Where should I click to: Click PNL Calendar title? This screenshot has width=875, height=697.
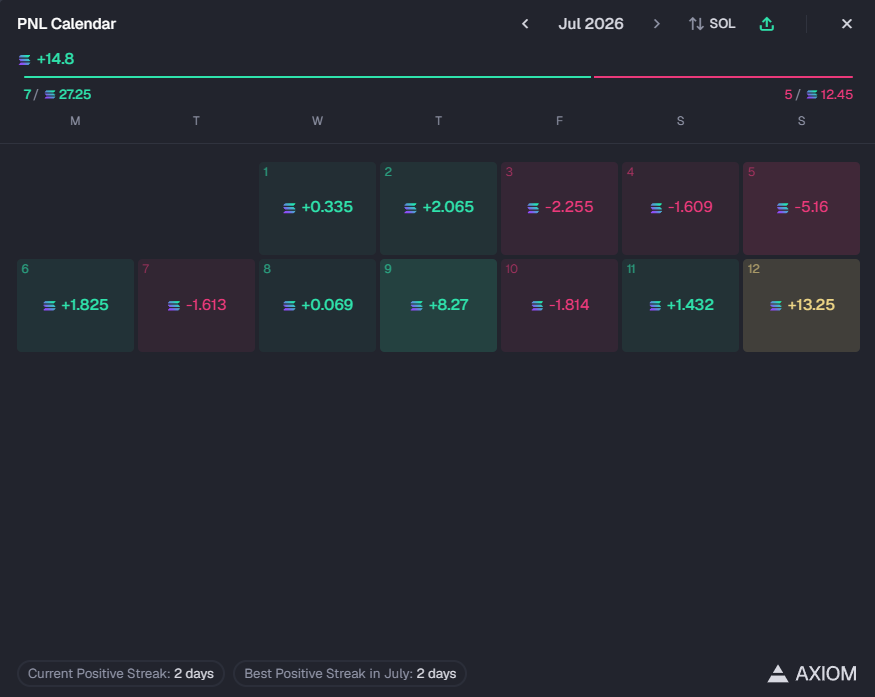click(66, 24)
